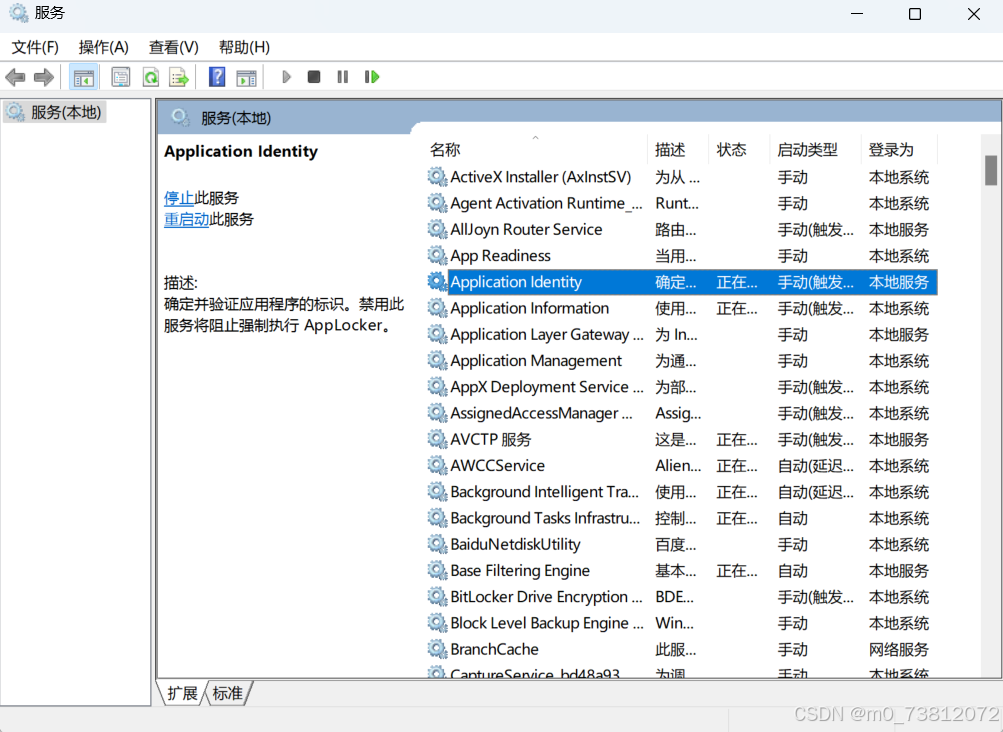Click the Restart Service toolbar icon
Image resolution: width=1003 pixels, height=732 pixels.
(372, 77)
